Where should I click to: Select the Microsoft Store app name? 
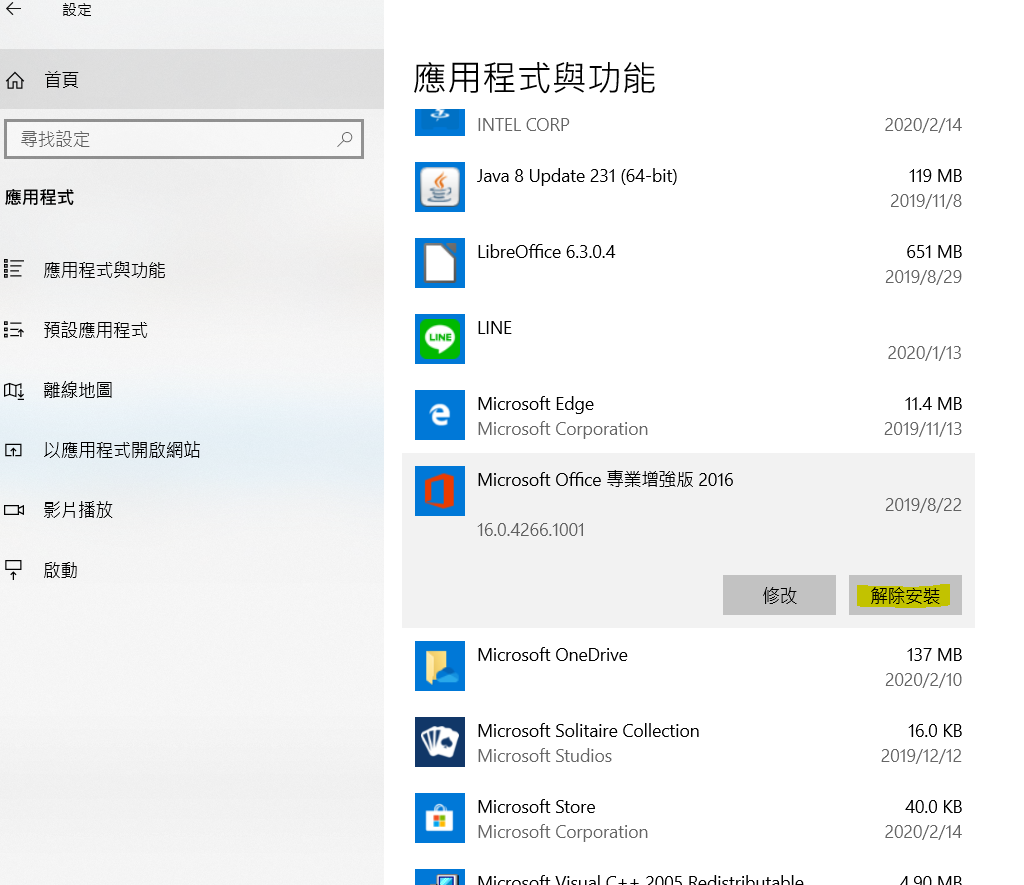pos(536,807)
